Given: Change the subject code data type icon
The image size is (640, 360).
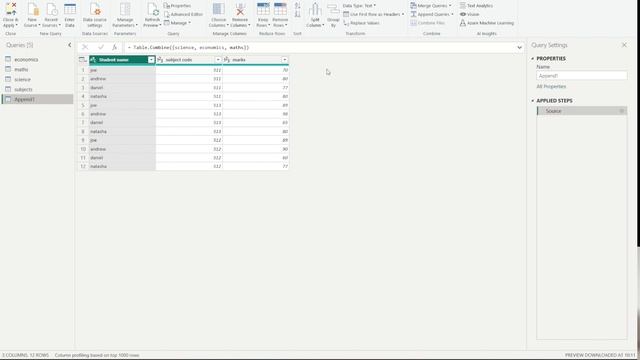Looking at the screenshot, I should tap(160, 60).
